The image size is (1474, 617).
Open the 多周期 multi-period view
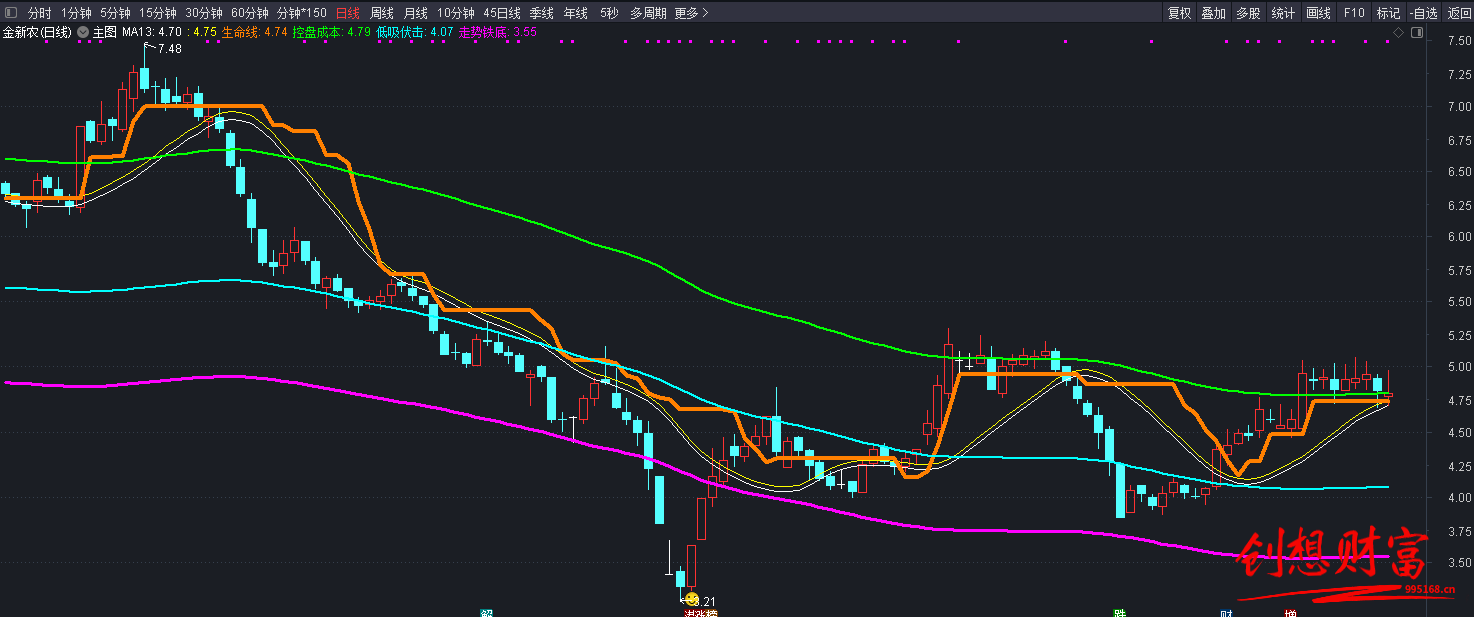pyautogui.click(x=648, y=13)
